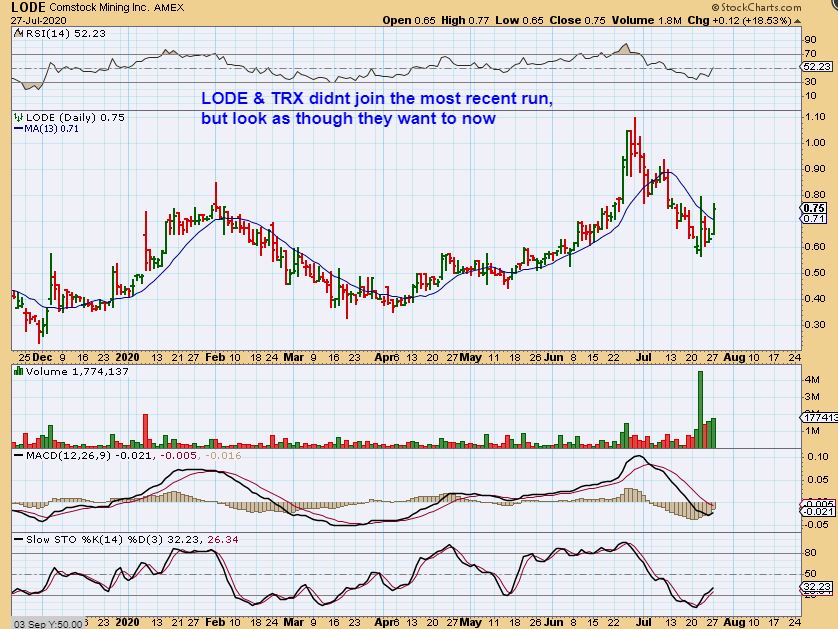Click the 'Volume 1,774,137' panel label
This screenshot has height=629, width=838.
[77, 371]
